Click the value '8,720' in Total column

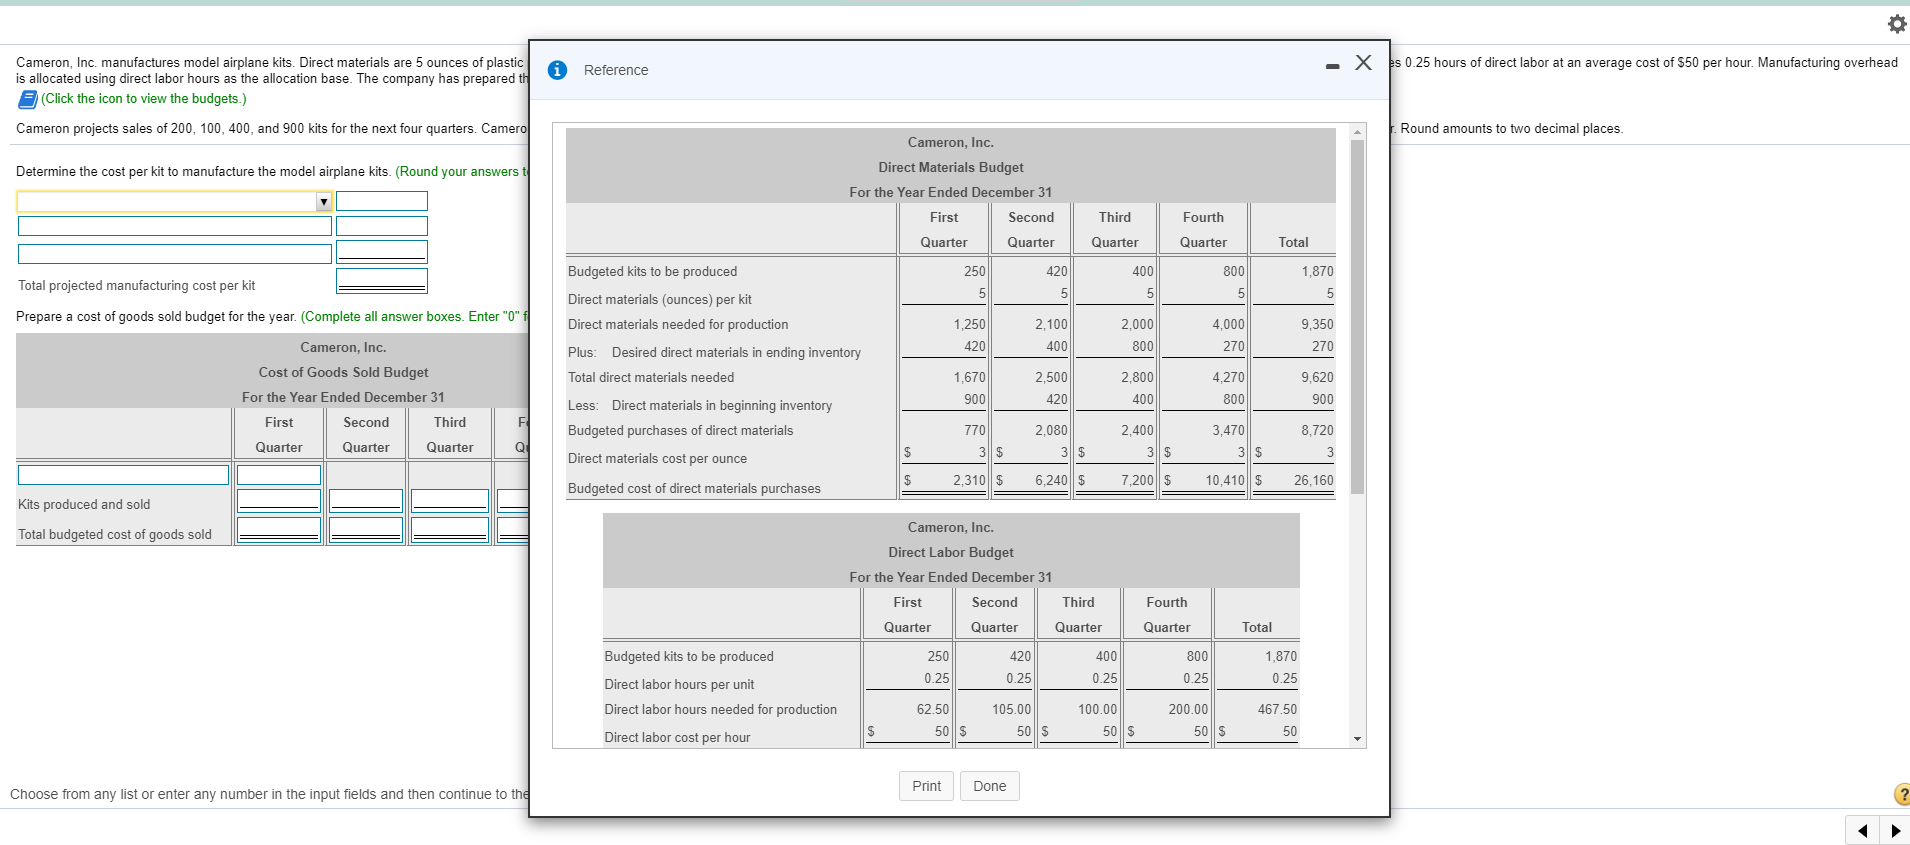[x=1317, y=430]
